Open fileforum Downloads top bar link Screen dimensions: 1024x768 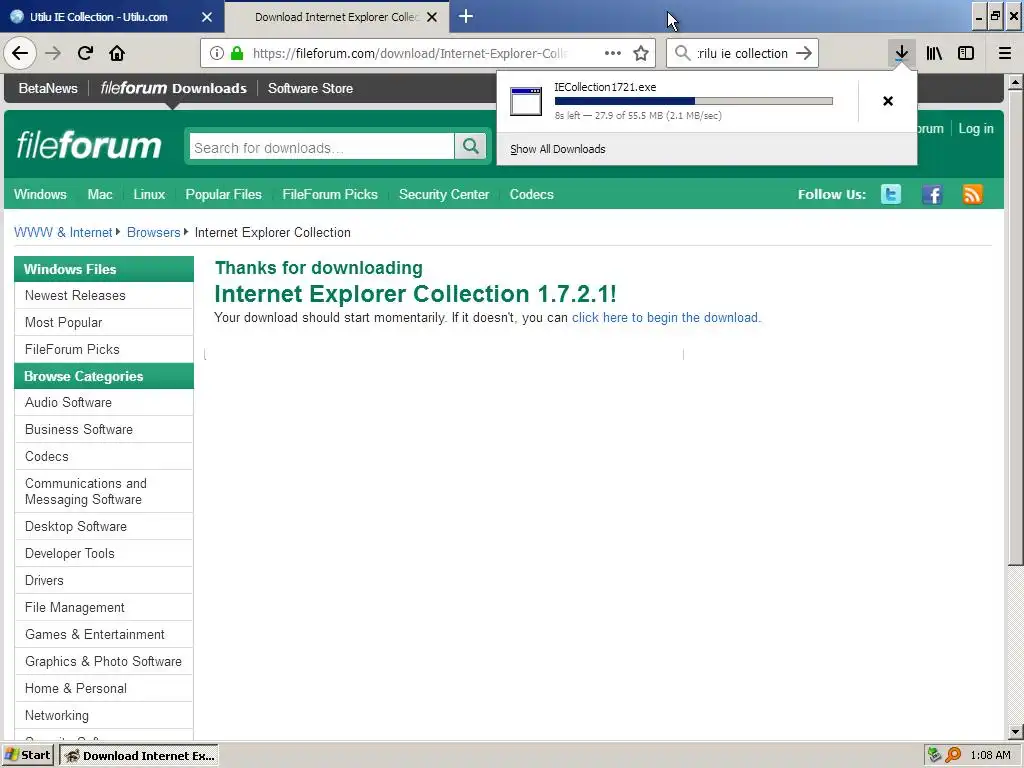(174, 88)
